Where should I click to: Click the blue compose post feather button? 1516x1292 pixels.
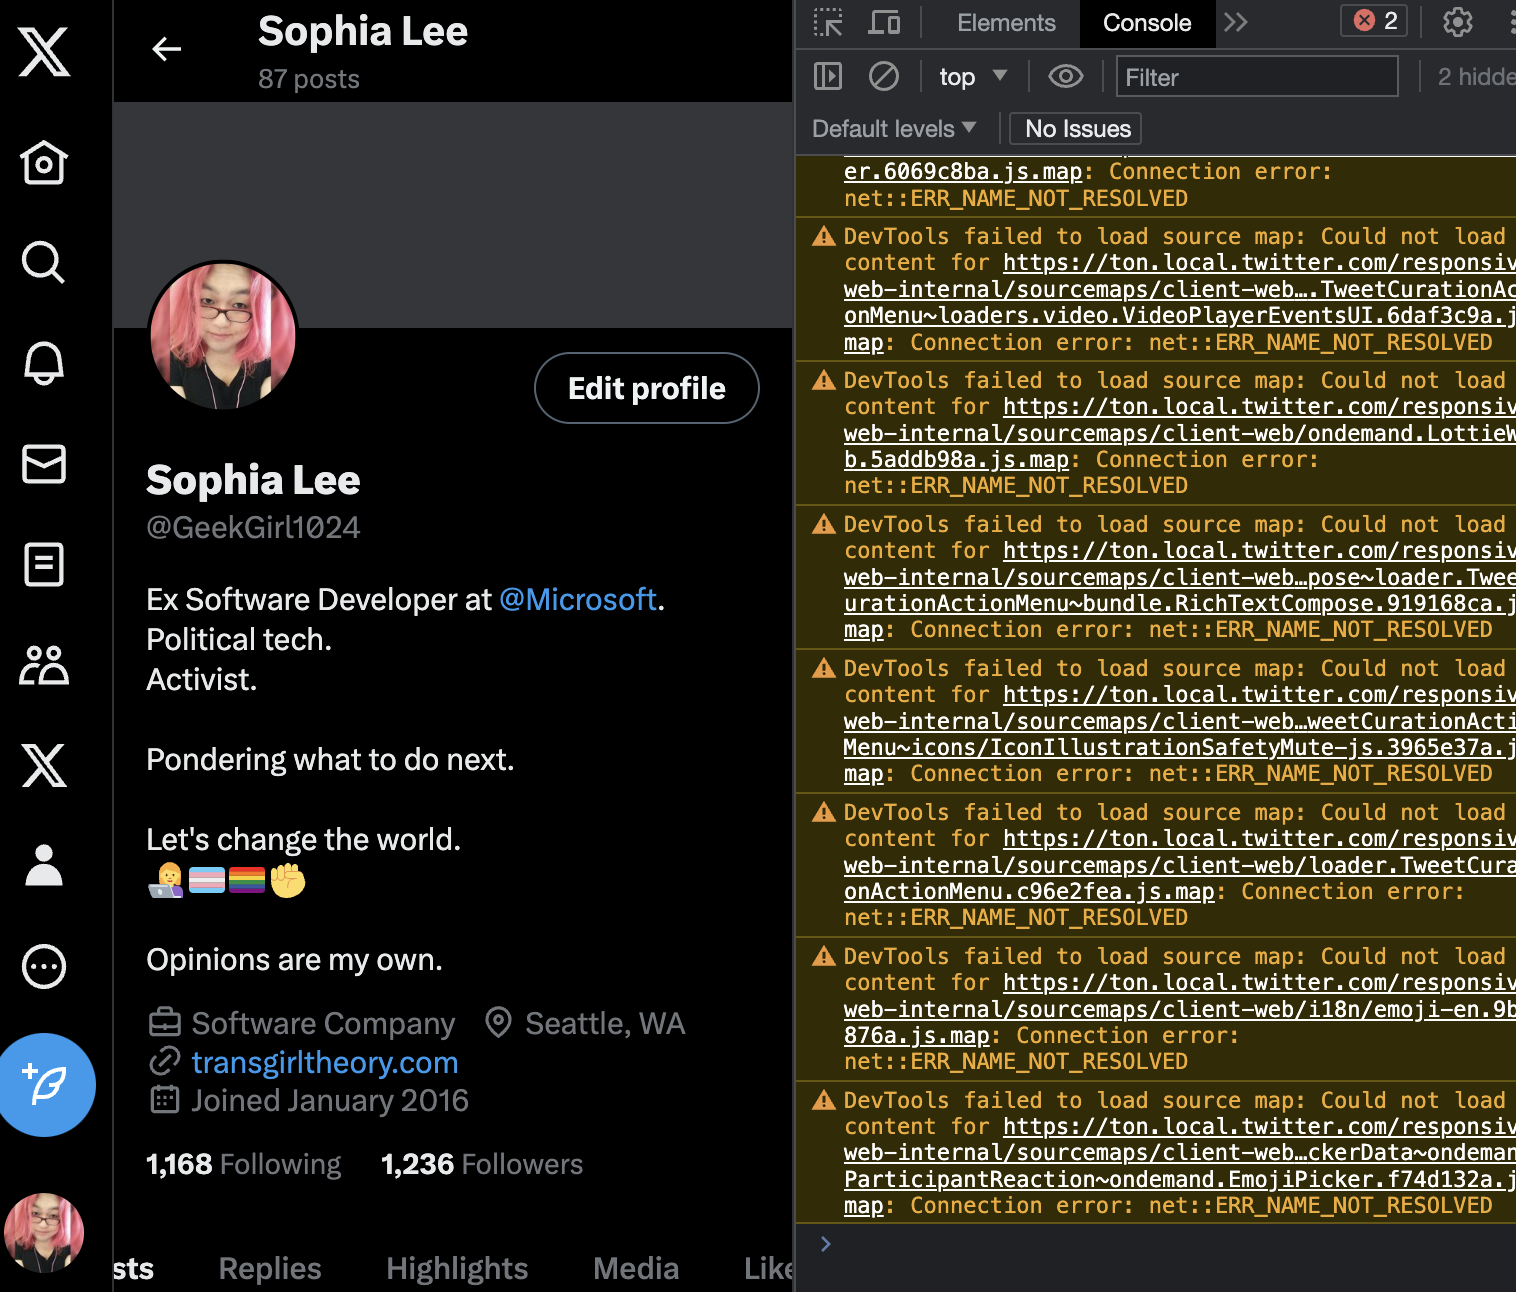click(47, 1085)
